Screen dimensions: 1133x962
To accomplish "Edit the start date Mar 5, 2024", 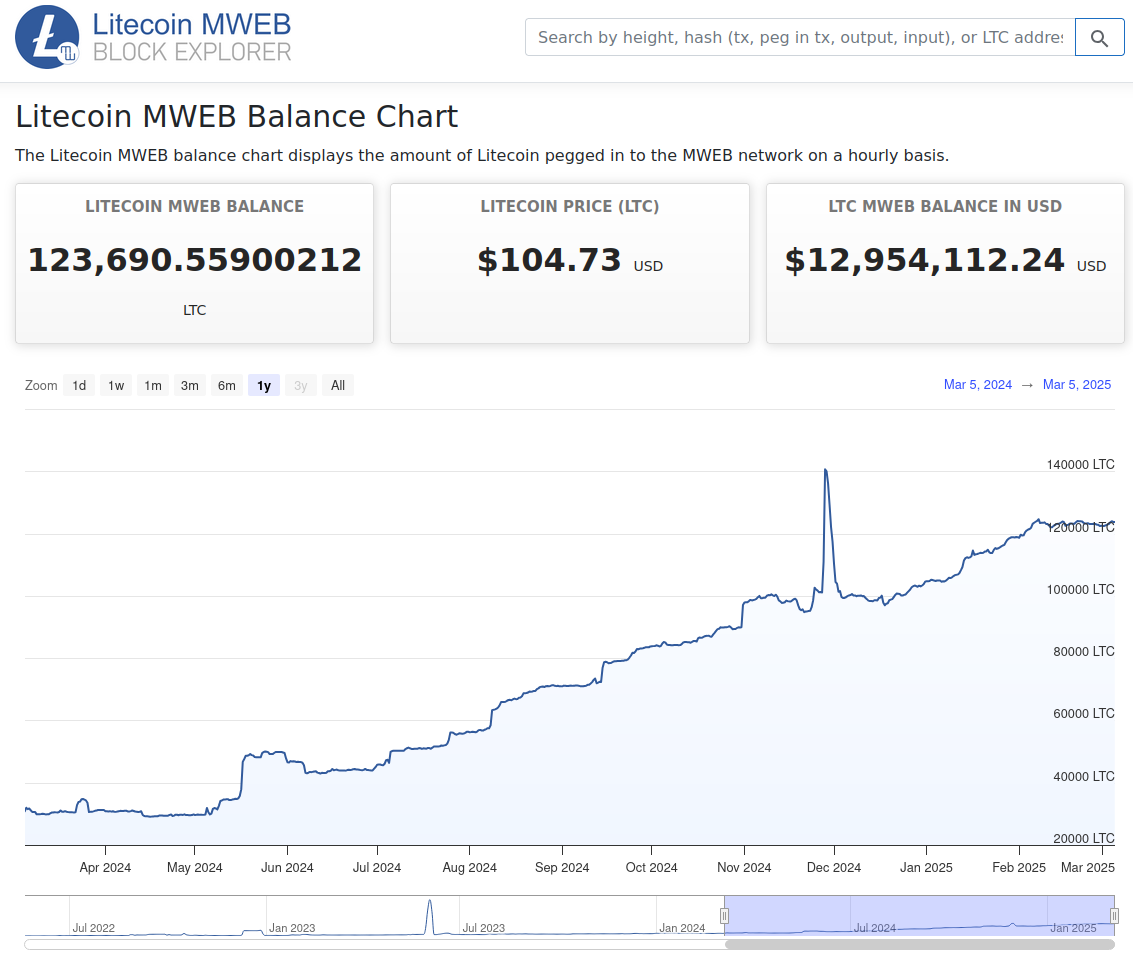I will coord(978,385).
